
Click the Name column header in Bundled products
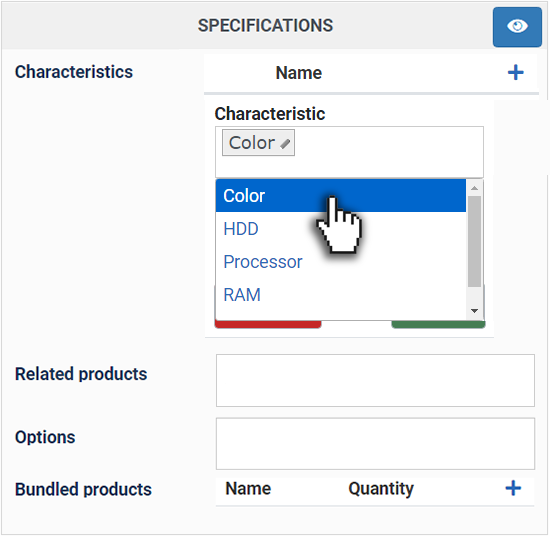[248, 488]
